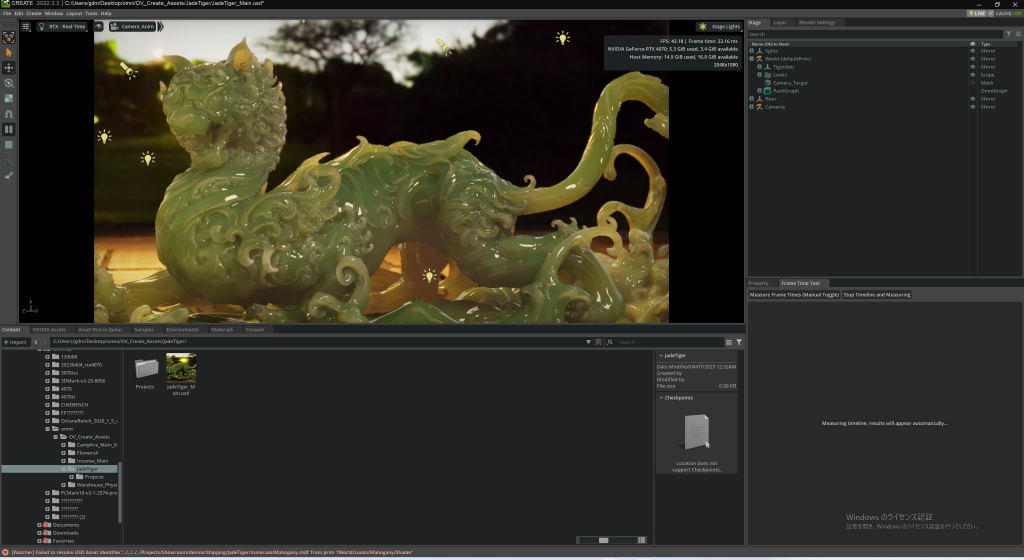Expand the double-arrow viewport toolbar chevron
Viewport: 1024px width, 560px height.
[x=161, y=27]
